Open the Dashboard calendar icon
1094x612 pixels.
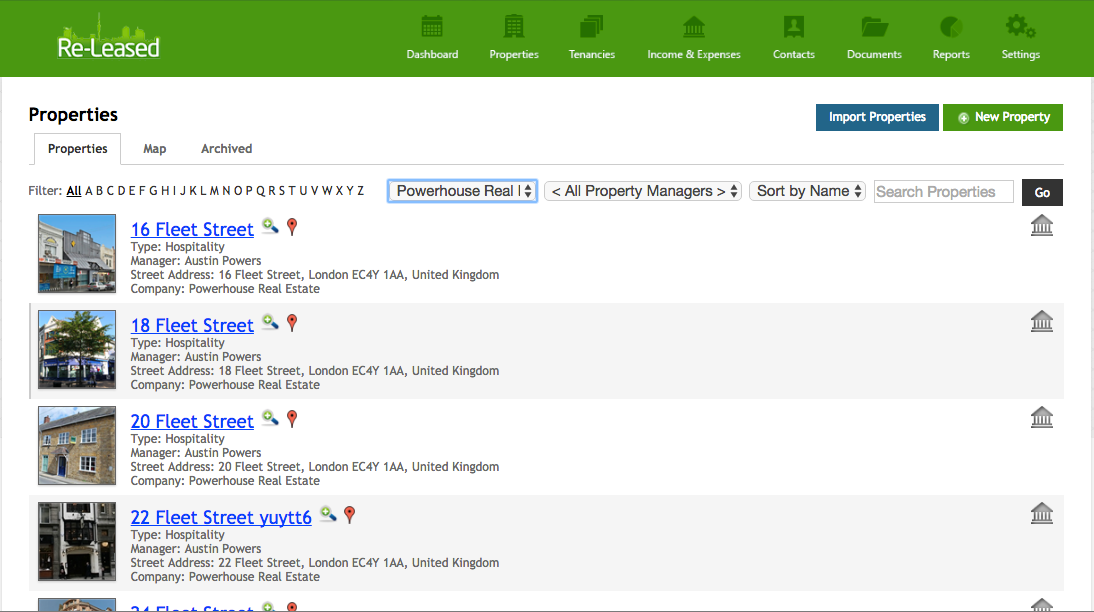(432, 27)
